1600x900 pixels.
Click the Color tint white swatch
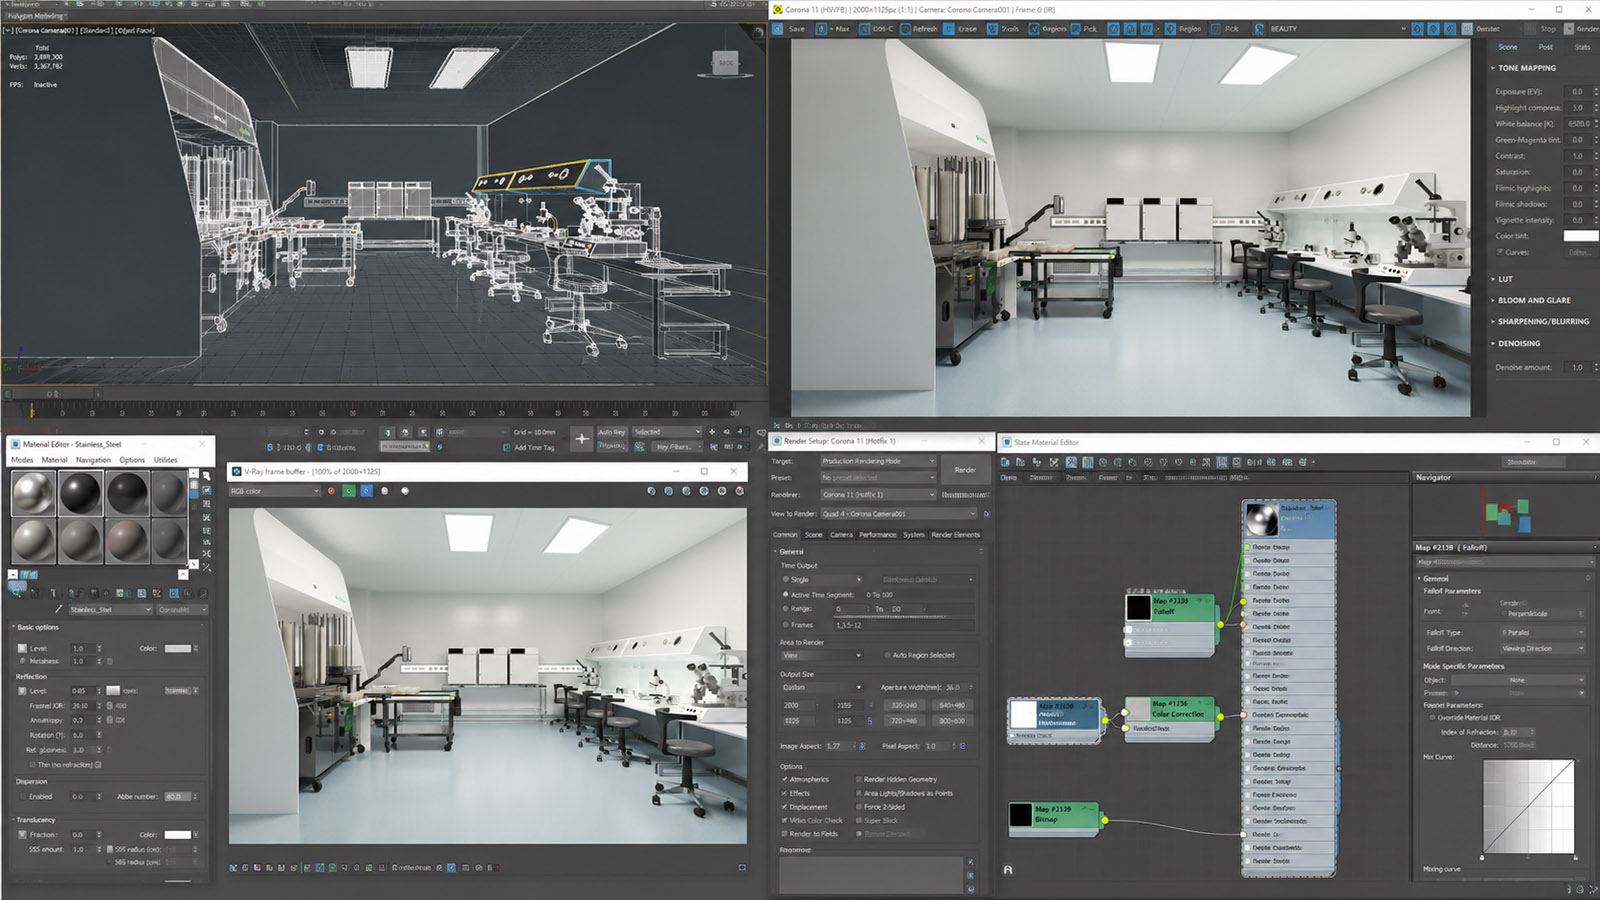(x=1580, y=236)
